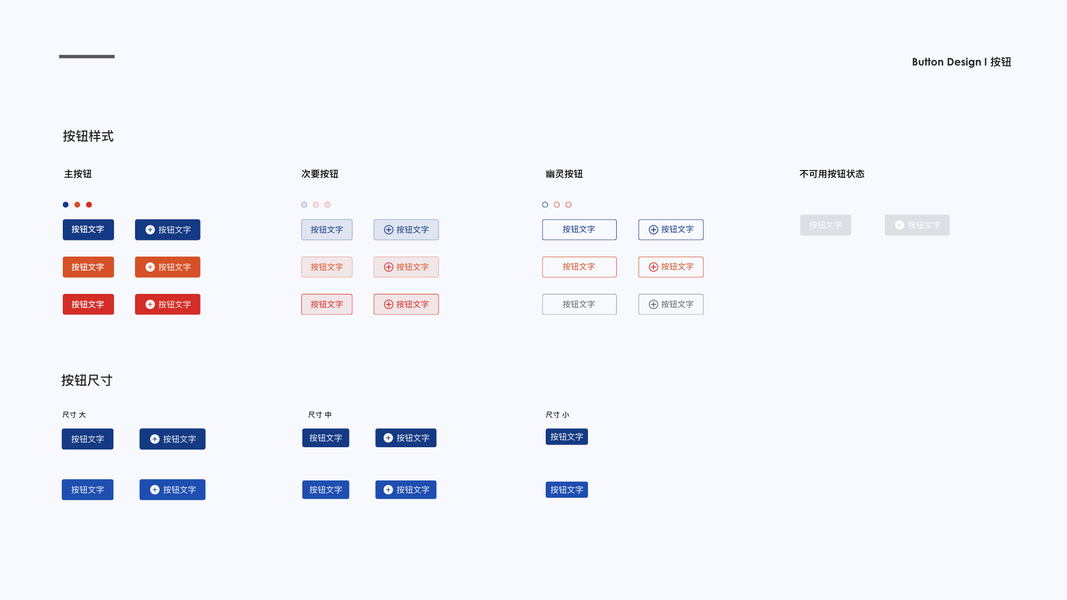
Task: Click plus icon in blue outlined ghost button
Action: pyautogui.click(x=654, y=230)
